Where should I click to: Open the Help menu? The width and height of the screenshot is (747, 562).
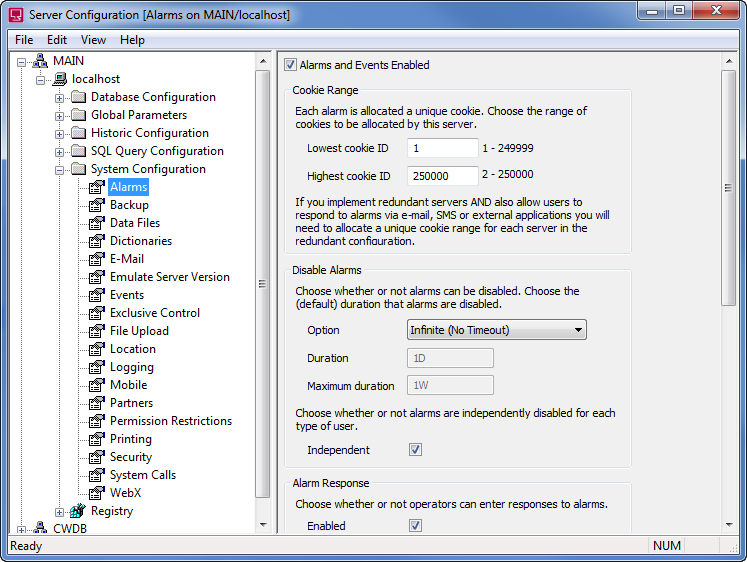132,40
